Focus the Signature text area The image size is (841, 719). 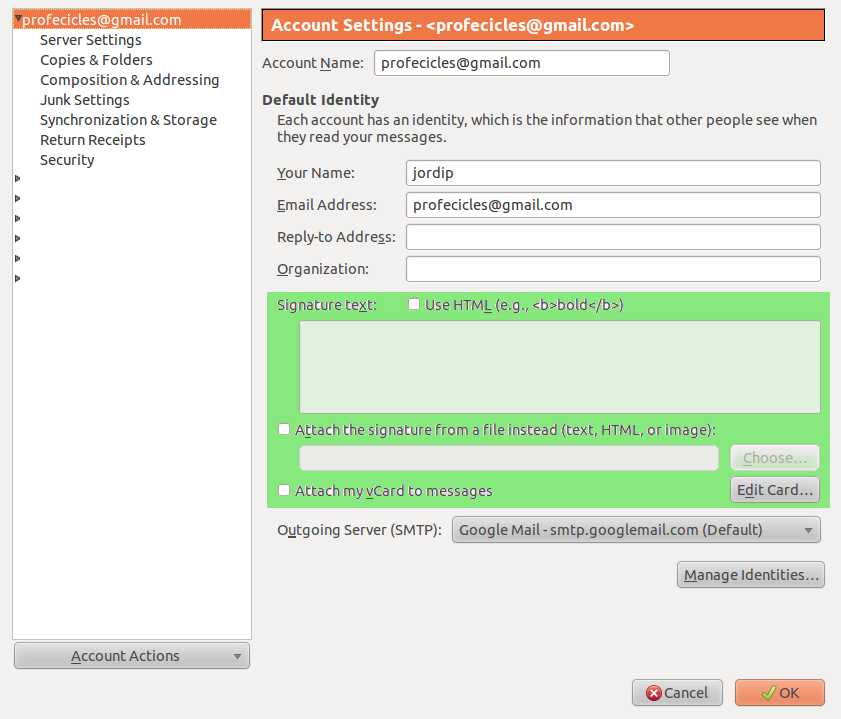pyautogui.click(x=559, y=366)
